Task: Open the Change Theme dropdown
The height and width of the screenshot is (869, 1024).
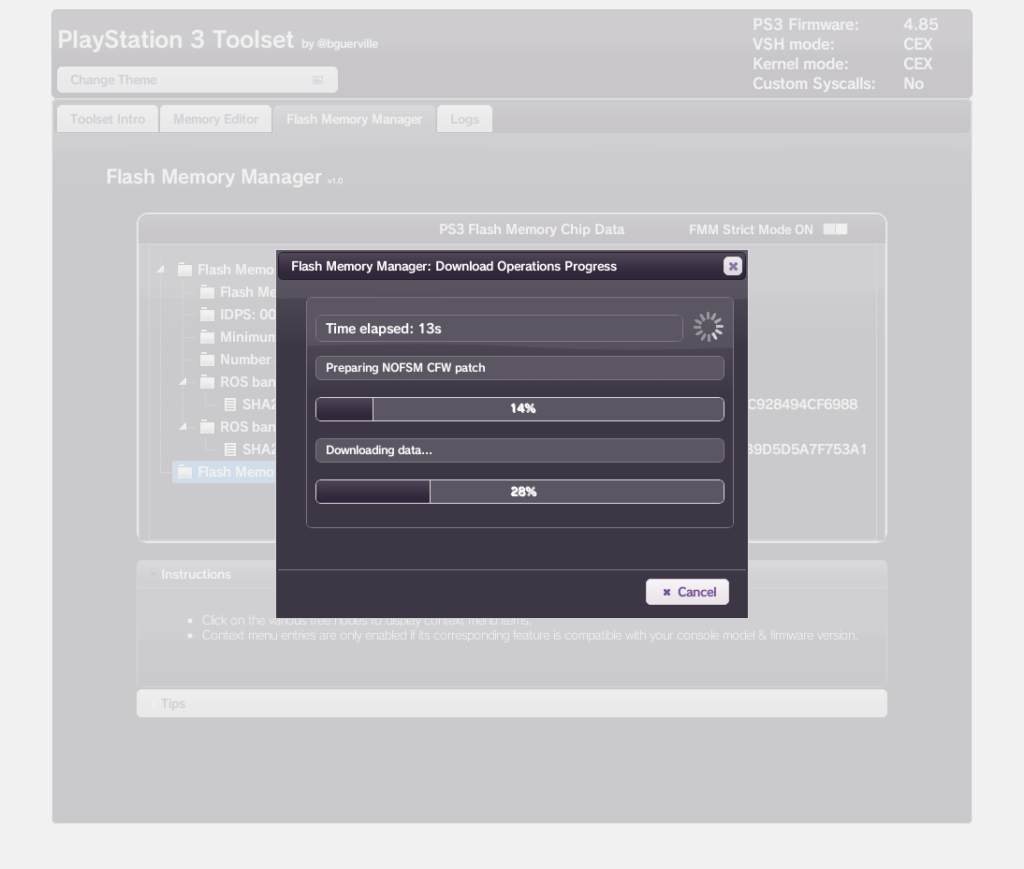Action: 197,80
